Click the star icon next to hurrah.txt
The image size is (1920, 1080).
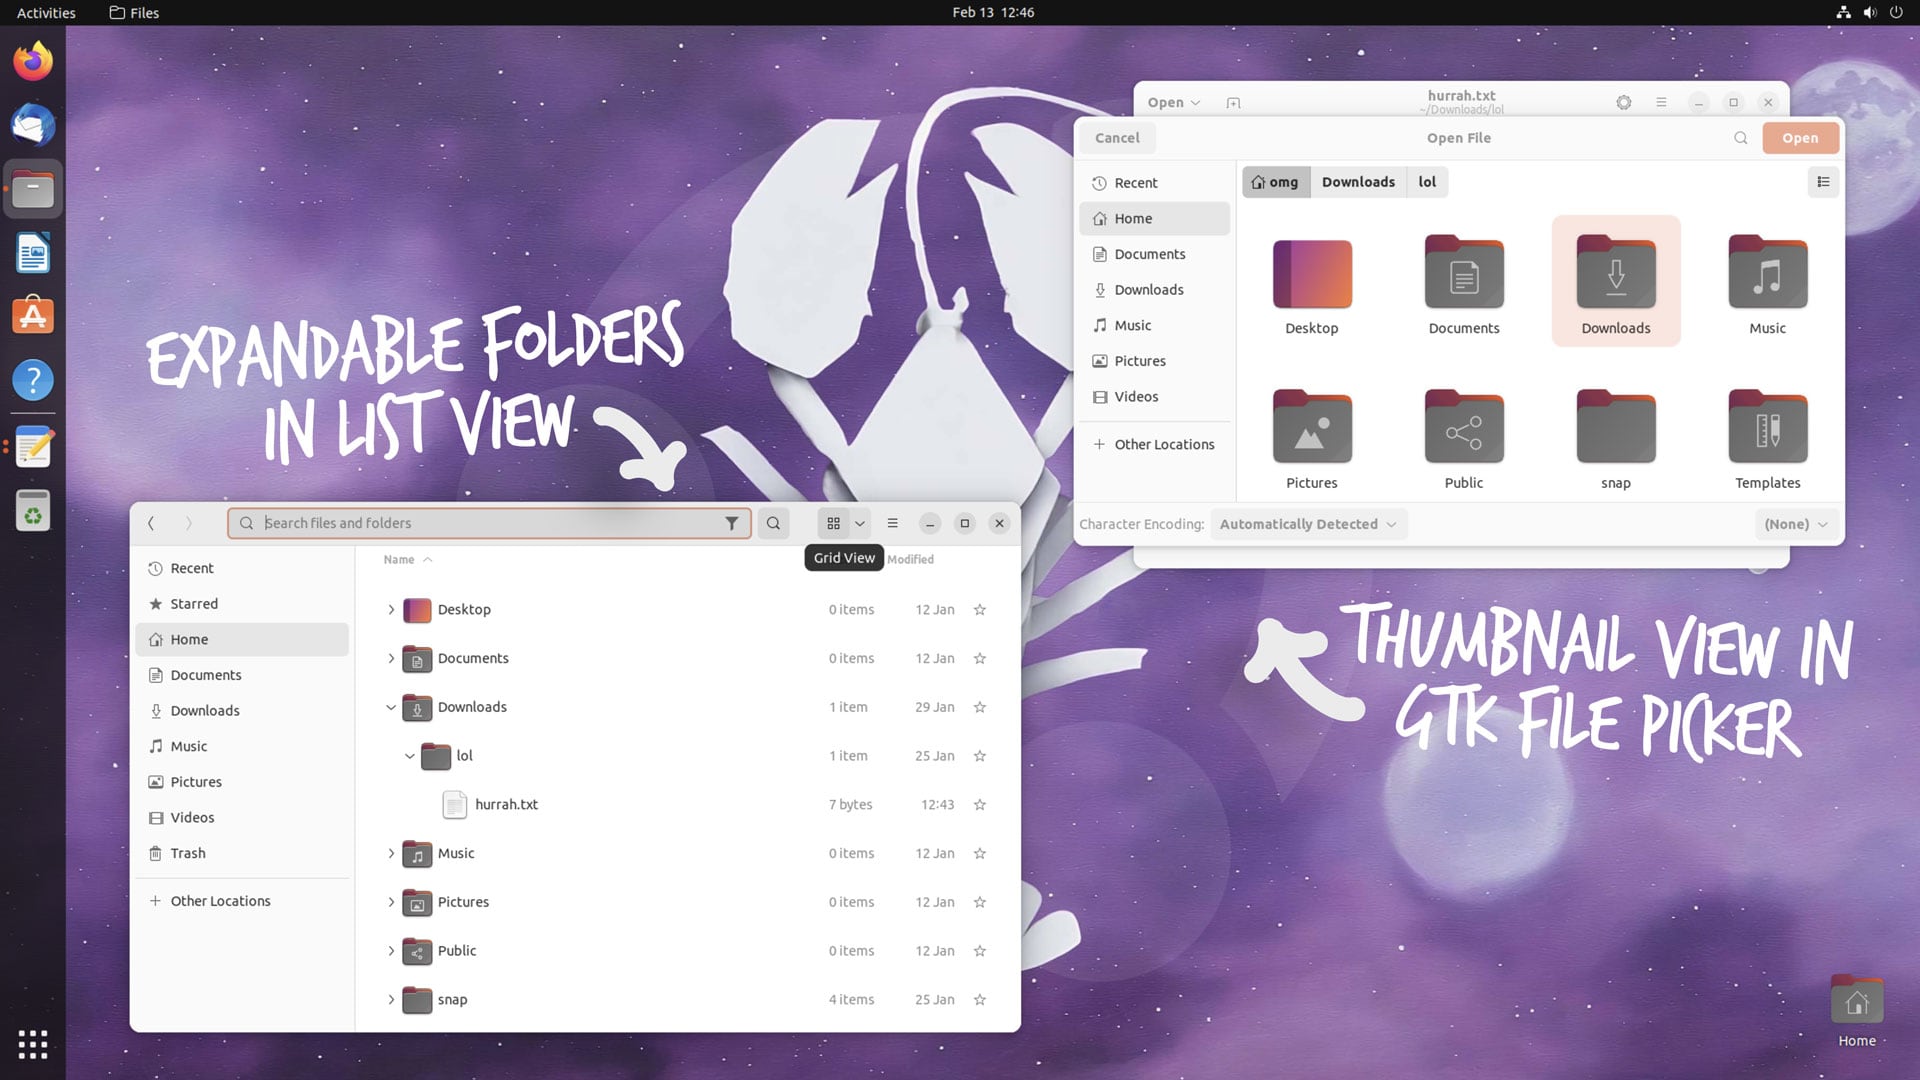[980, 803]
